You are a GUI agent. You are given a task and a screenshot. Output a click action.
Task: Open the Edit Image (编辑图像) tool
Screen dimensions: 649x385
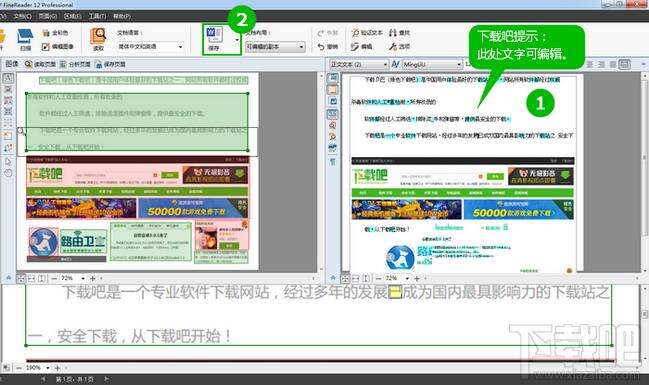(x=58, y=47)
